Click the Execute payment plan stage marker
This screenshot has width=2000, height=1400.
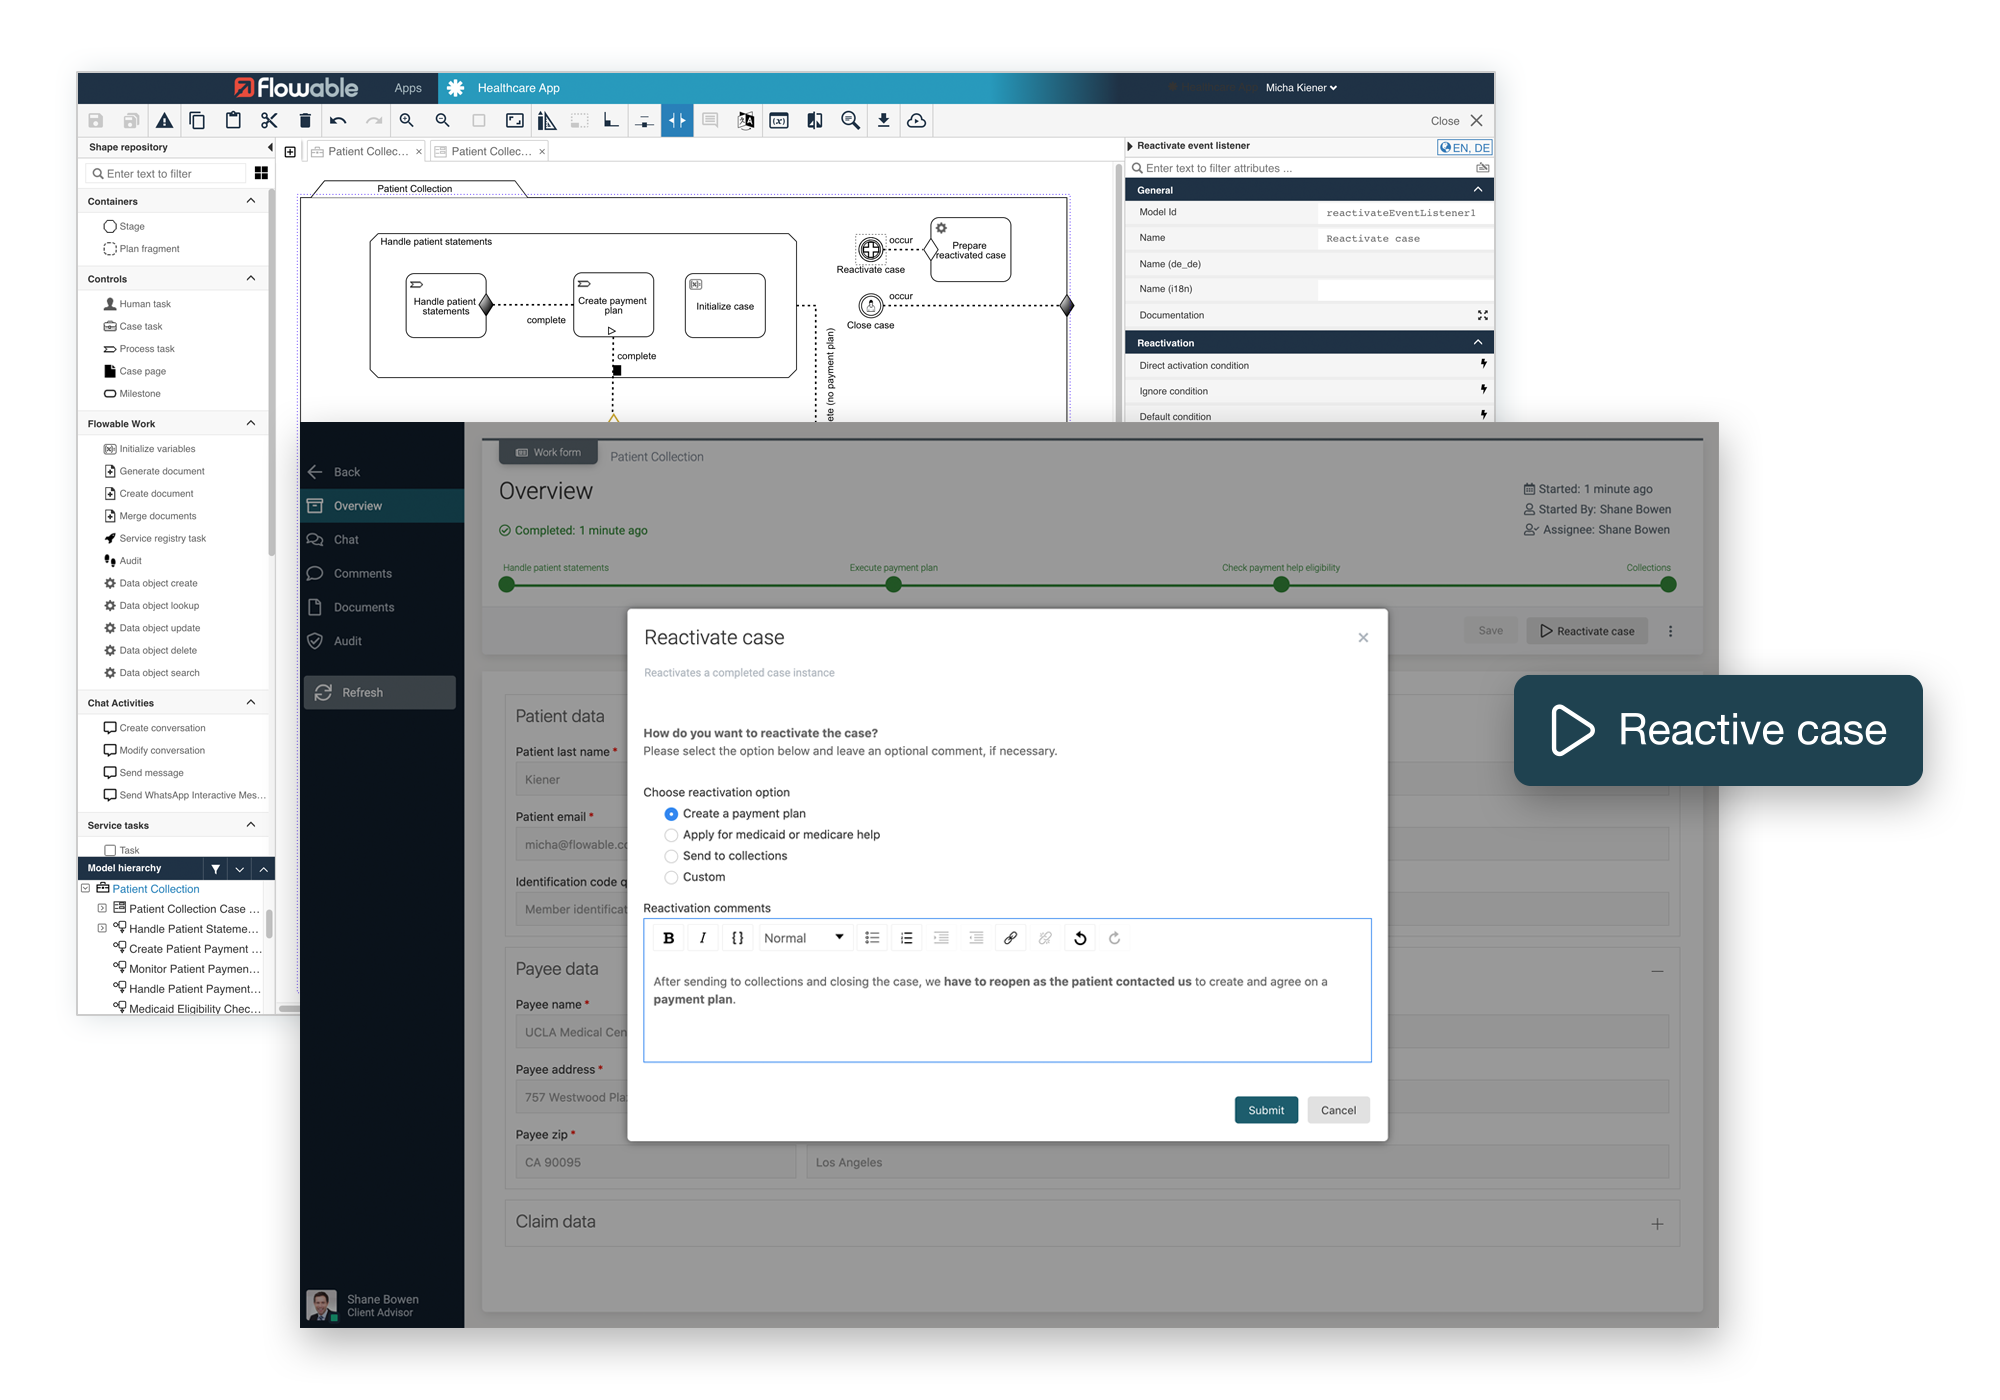(894, 585)
